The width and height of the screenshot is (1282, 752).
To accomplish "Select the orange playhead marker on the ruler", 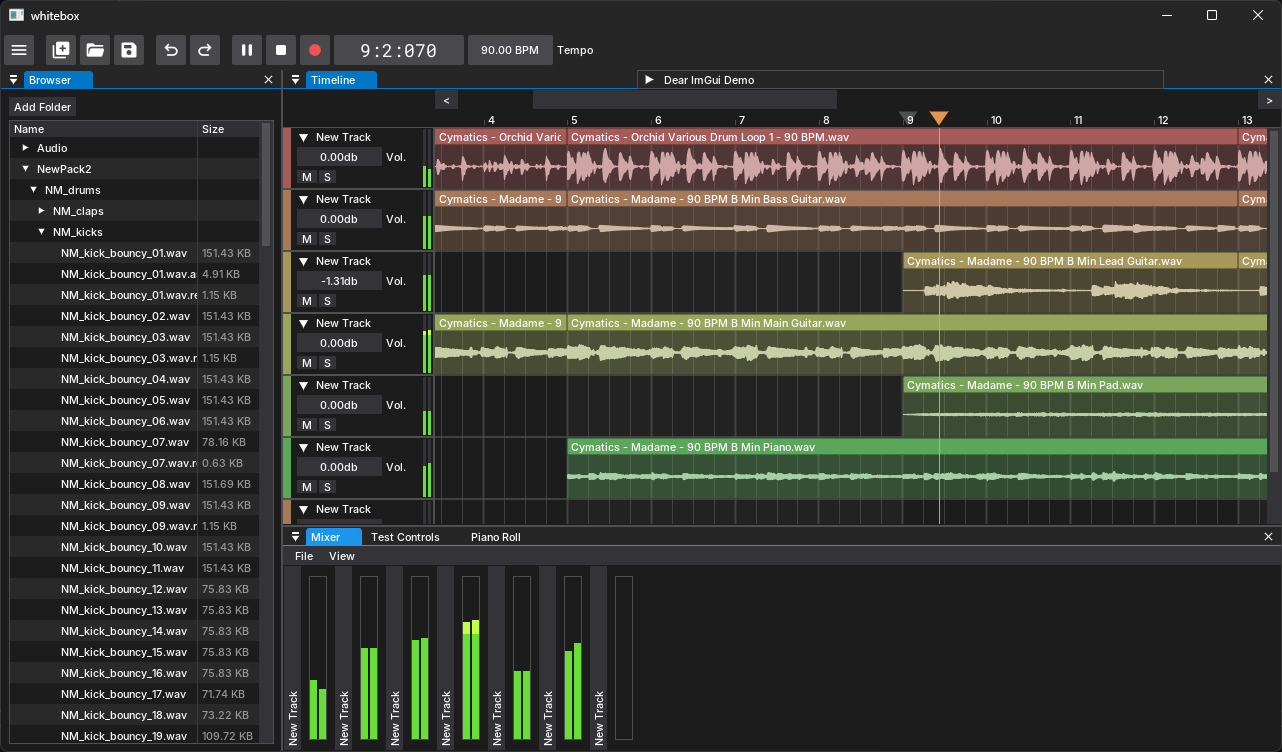I will [938, 118].
